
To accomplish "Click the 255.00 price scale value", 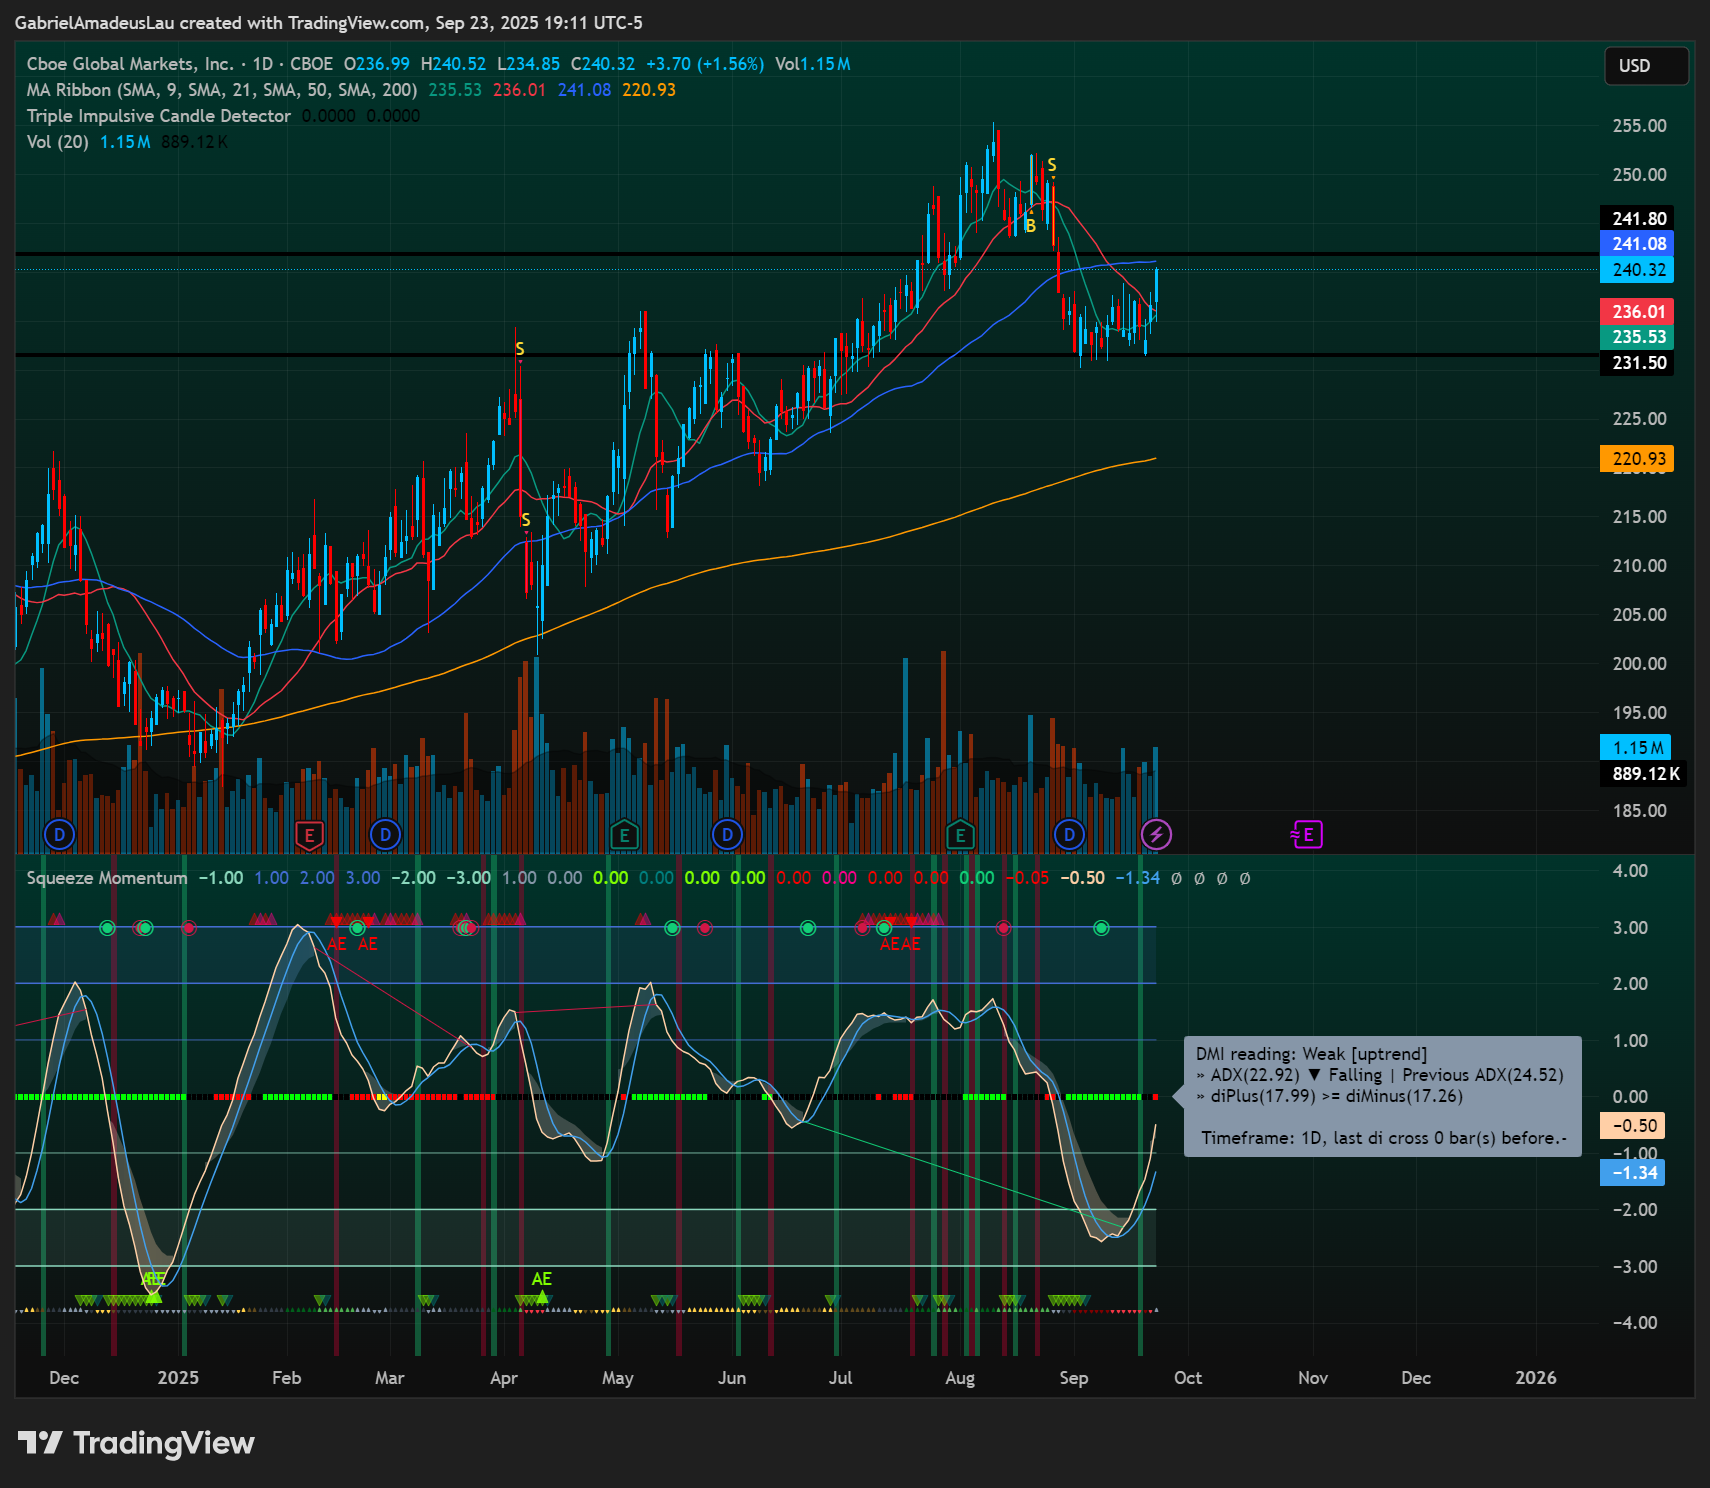I will 1640,126.
